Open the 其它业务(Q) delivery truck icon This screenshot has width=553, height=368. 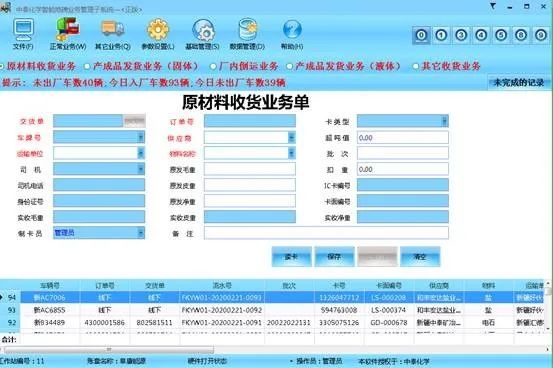113,29
